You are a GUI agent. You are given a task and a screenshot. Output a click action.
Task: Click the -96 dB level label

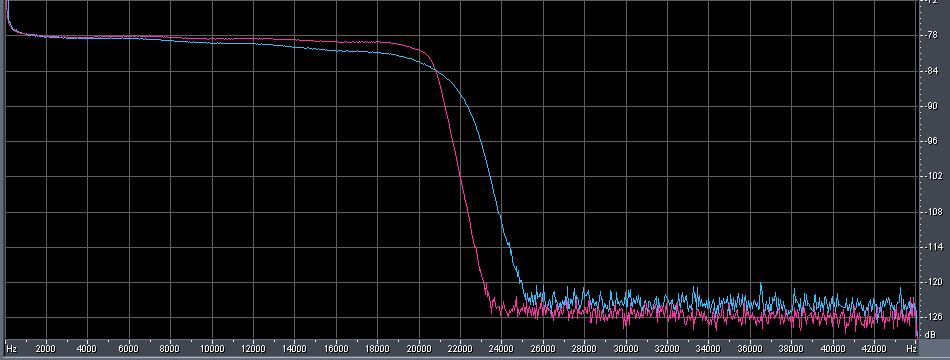(x=932, y=141)
